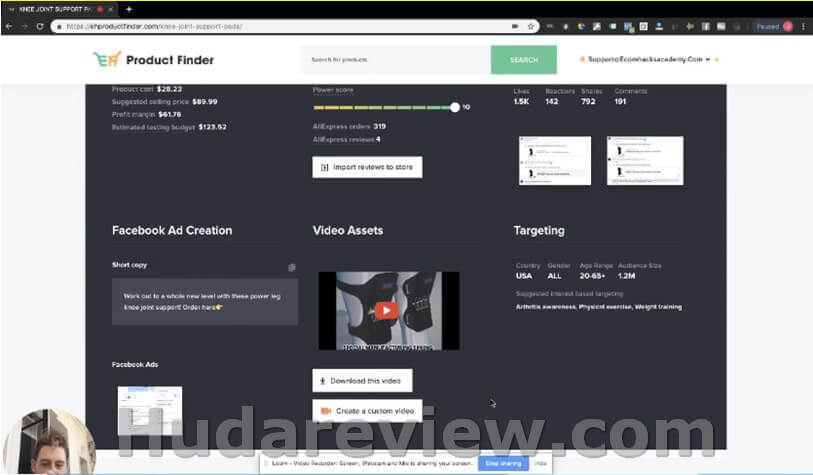
Task: Click Create a custom video button
Action: (x=367, y=411)
